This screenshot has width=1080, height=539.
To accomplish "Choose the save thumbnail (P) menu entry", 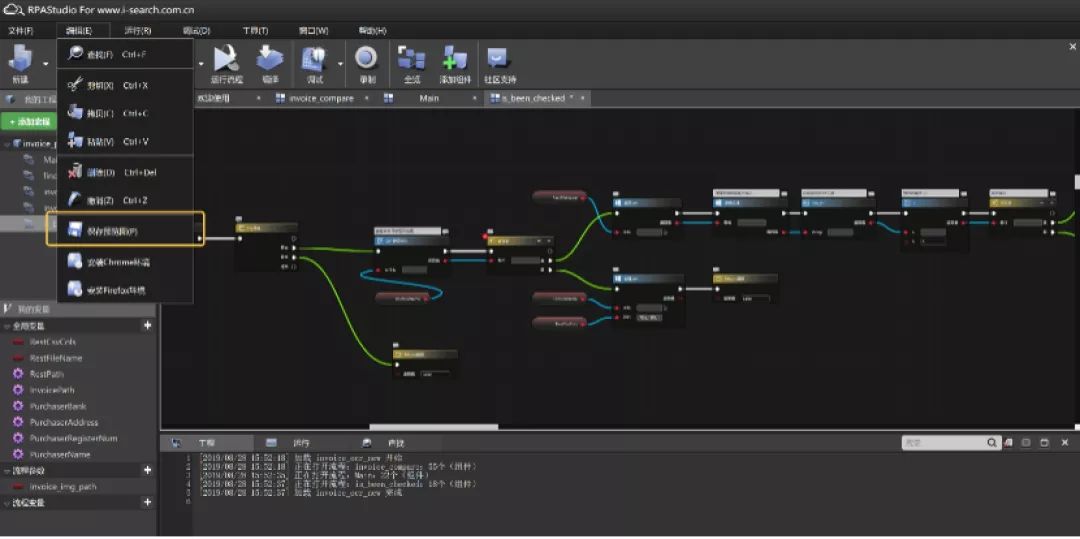I will (x=125, y=230).
